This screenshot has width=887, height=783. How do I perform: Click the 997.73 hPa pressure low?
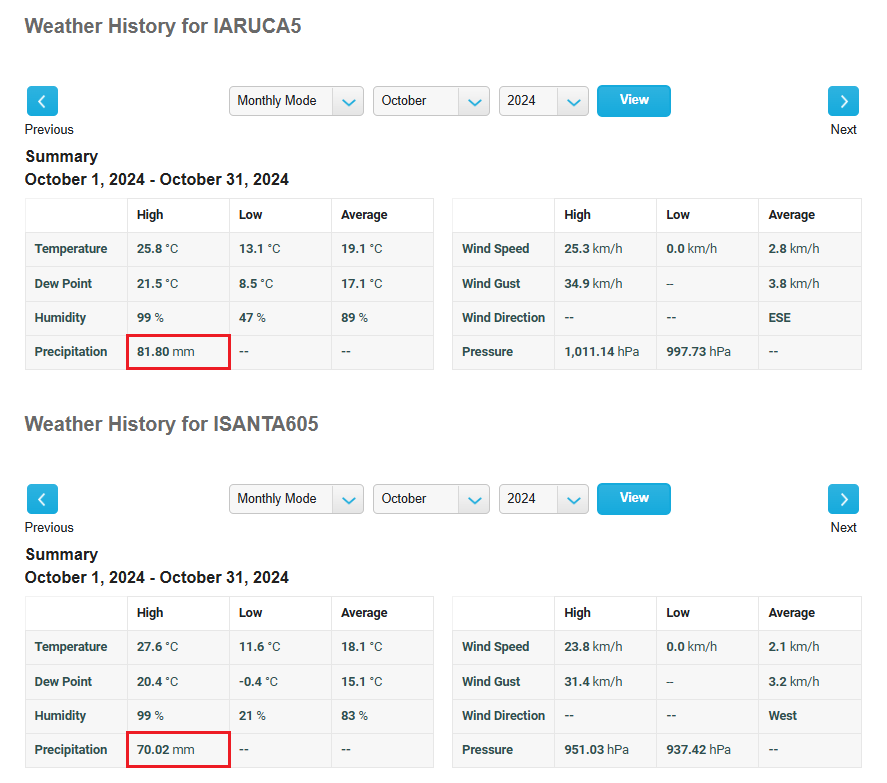coord(699,352)
